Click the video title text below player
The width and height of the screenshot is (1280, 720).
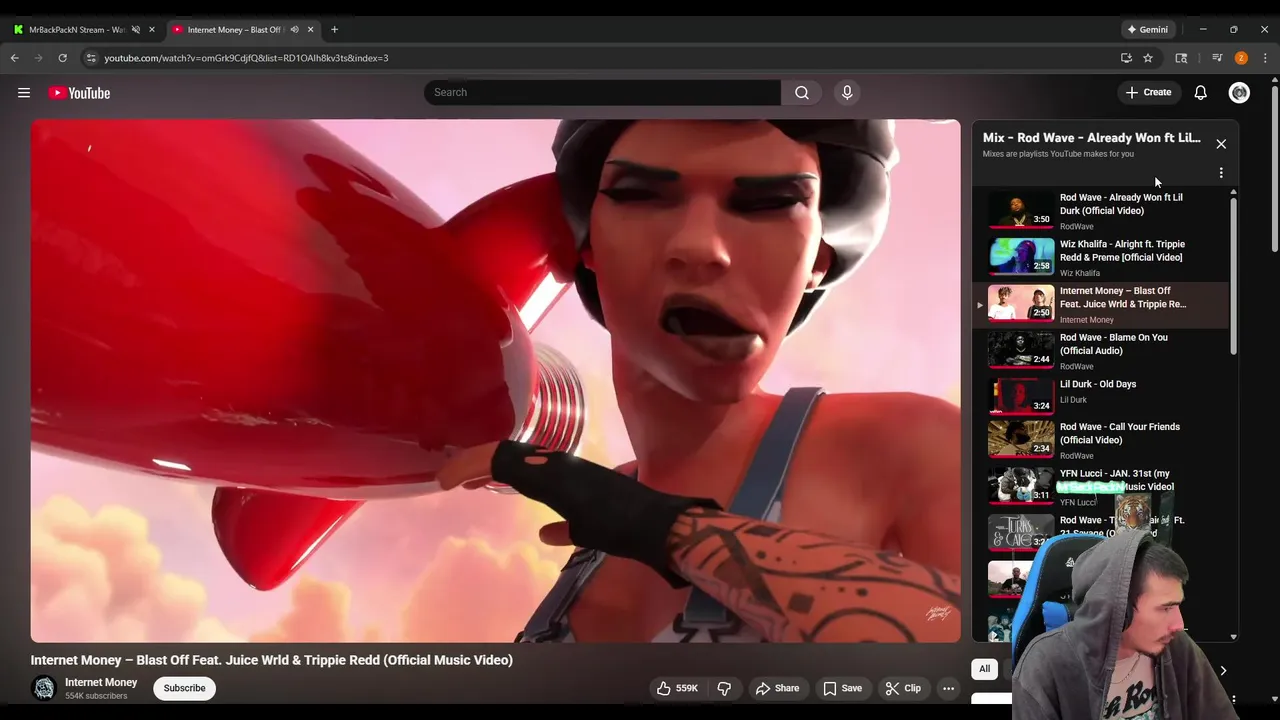tap(271, 660)
